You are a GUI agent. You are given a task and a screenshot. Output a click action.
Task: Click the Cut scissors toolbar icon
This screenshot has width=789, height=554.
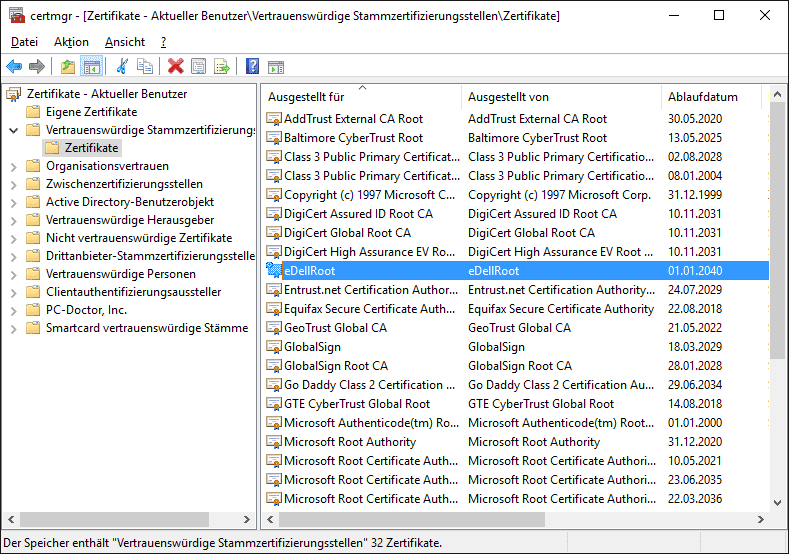(122, 66)
